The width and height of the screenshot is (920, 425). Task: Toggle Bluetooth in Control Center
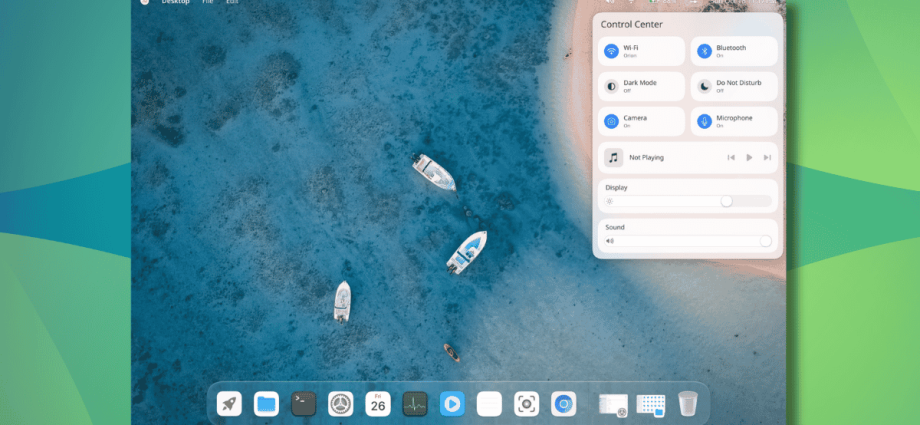(x=734, y=51)
